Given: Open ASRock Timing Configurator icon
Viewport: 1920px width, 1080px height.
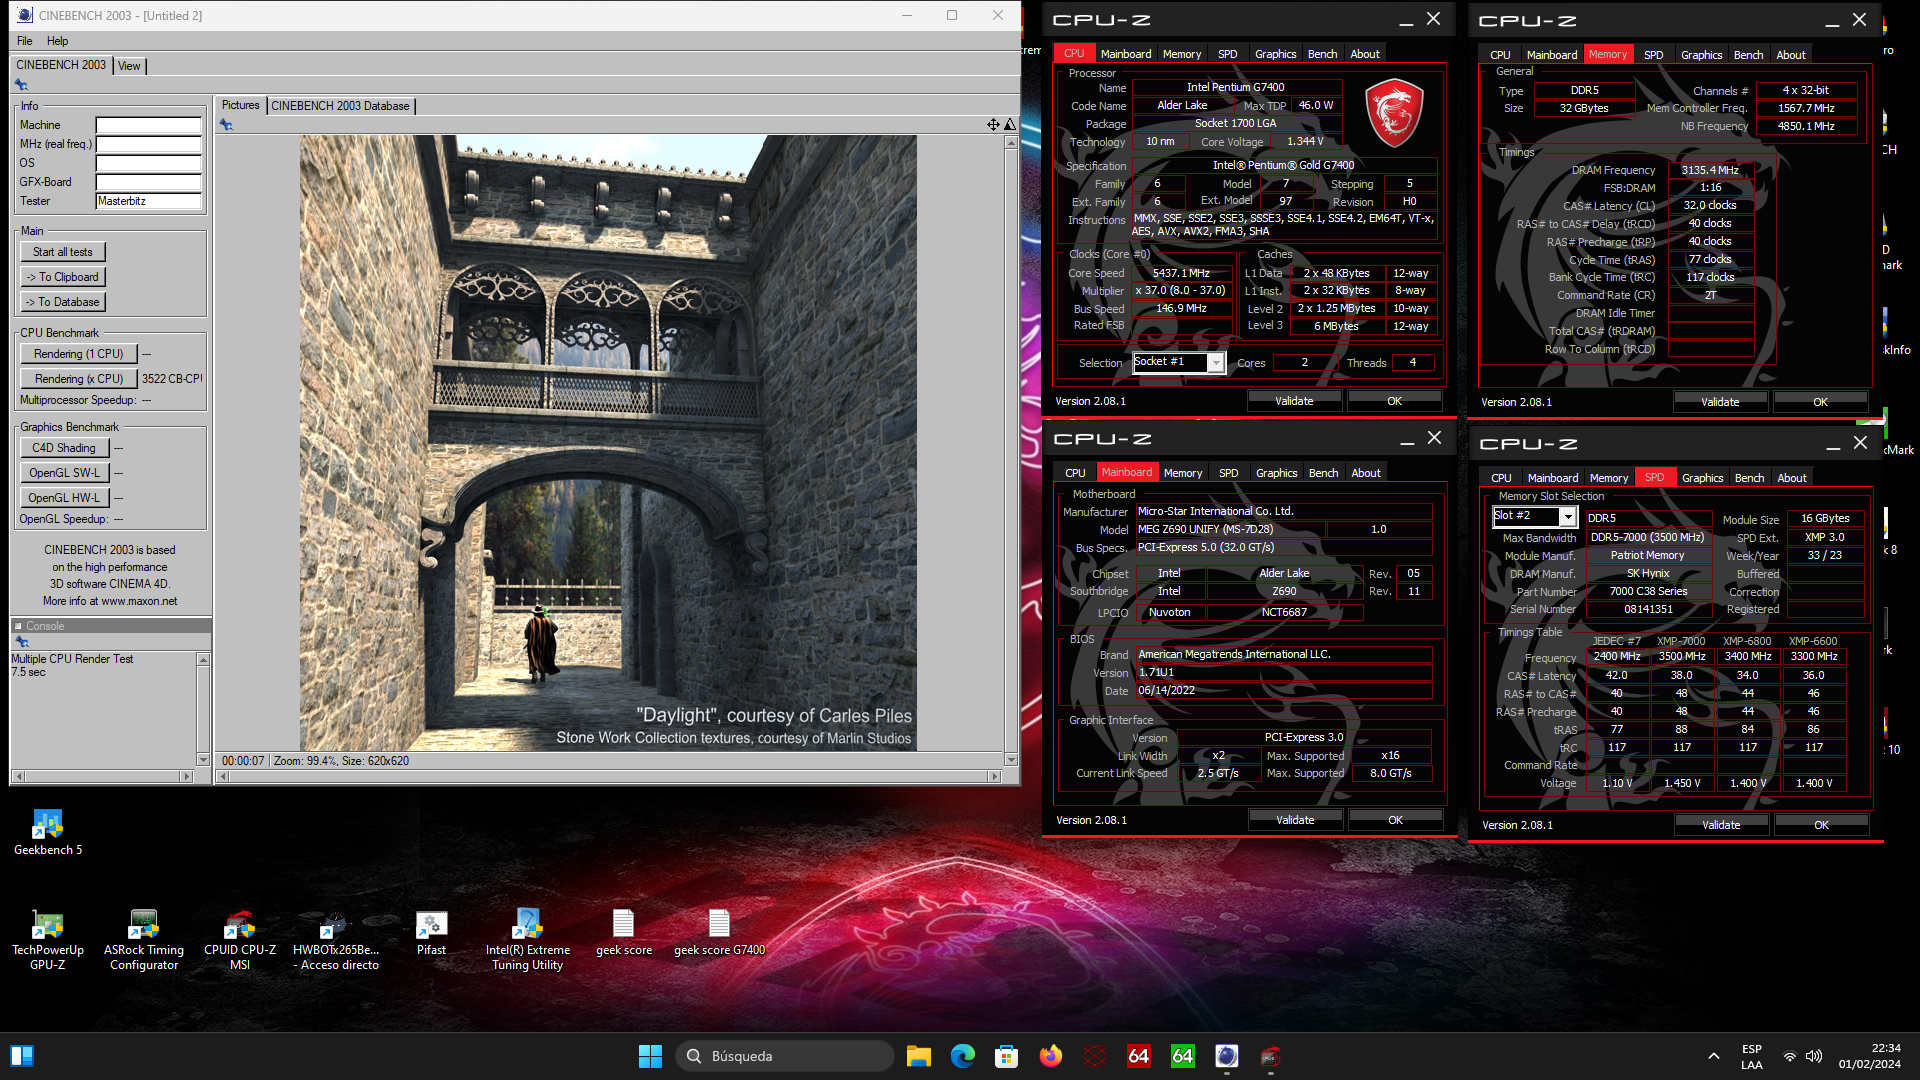Looking at the screenshot, I should [x=144, y=940].
